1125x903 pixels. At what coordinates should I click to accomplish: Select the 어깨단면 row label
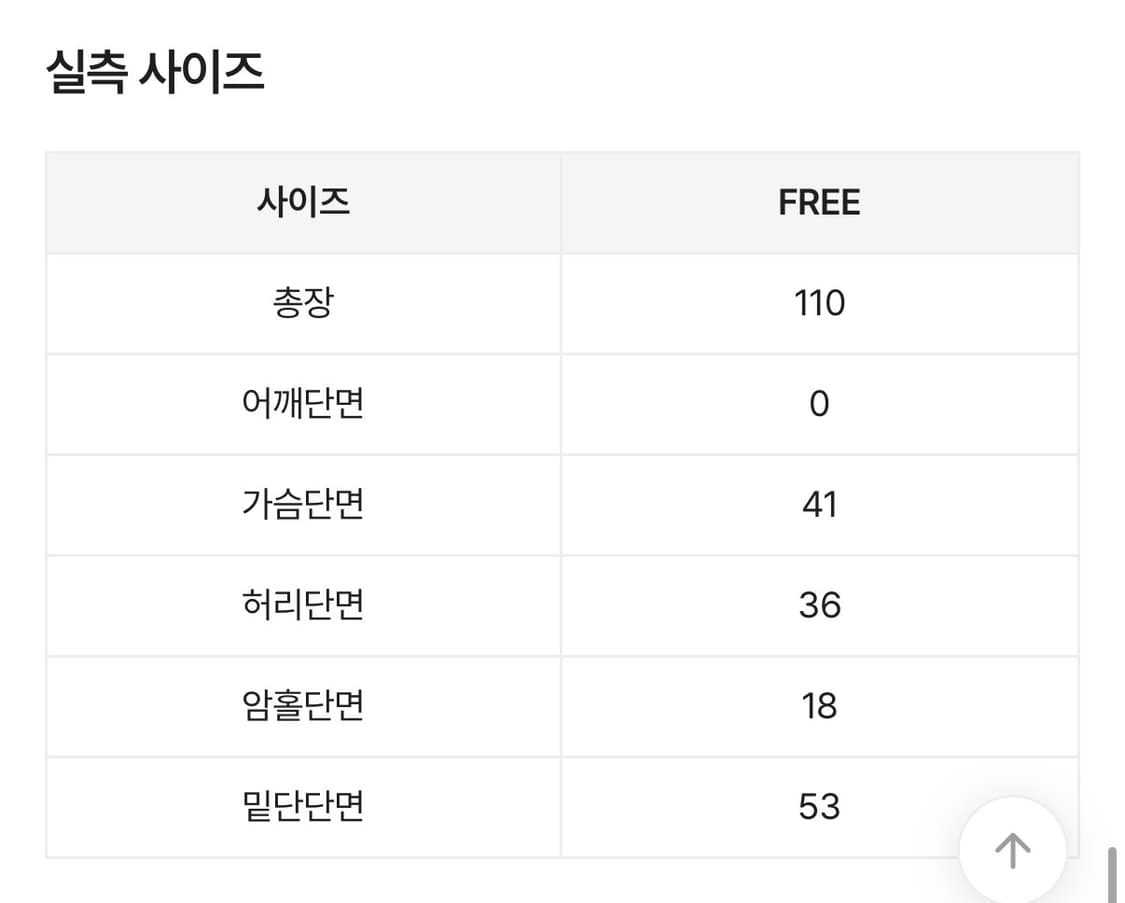[x=302, y=404]
